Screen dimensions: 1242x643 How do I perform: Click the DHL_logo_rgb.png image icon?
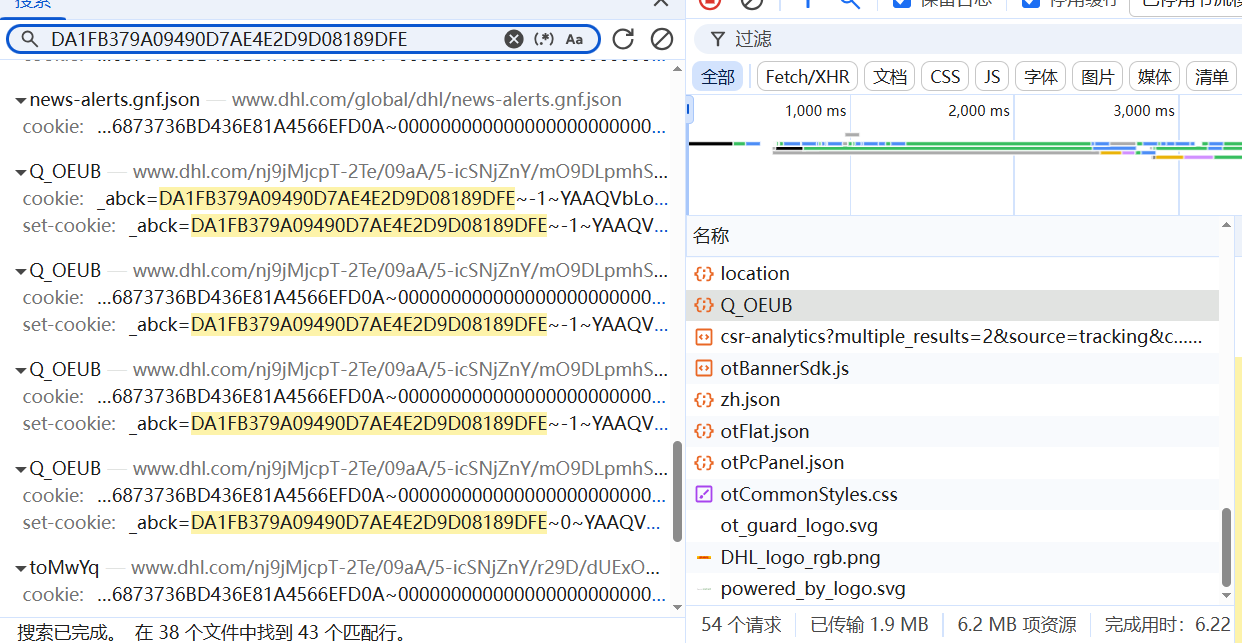click(704, 558)
